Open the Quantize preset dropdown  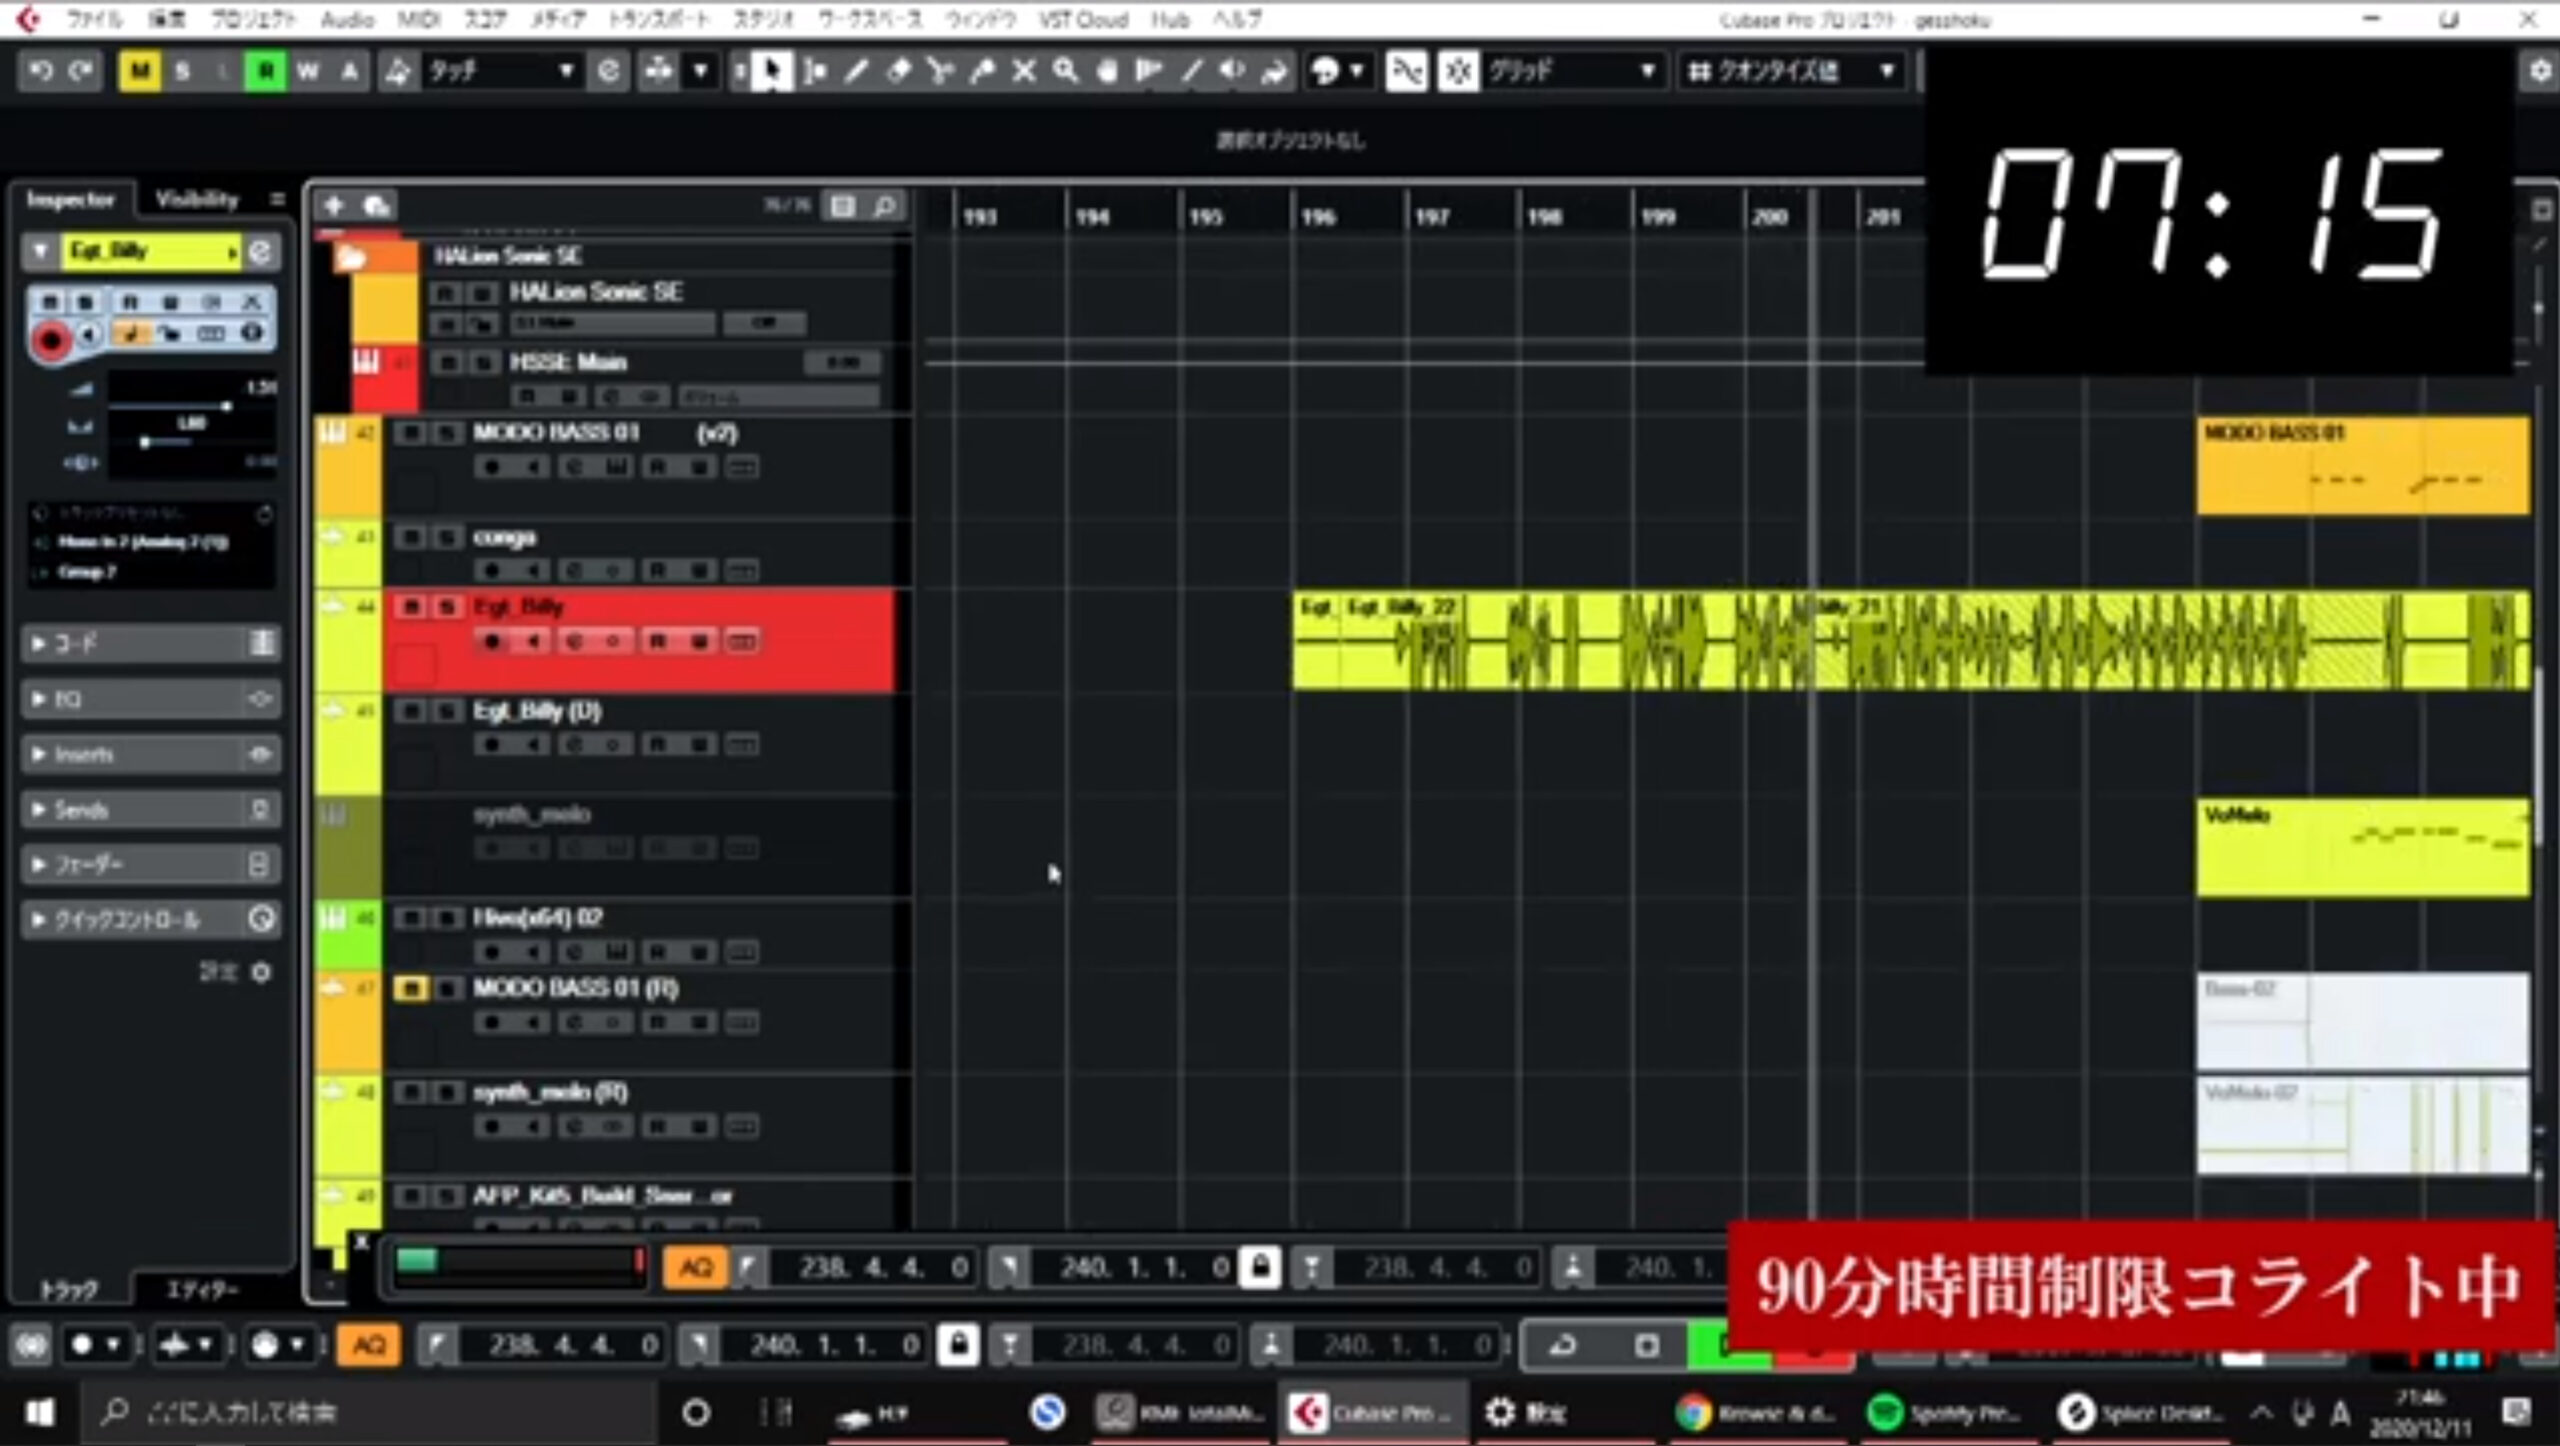pyautogui.click(x=1791, y=71)
